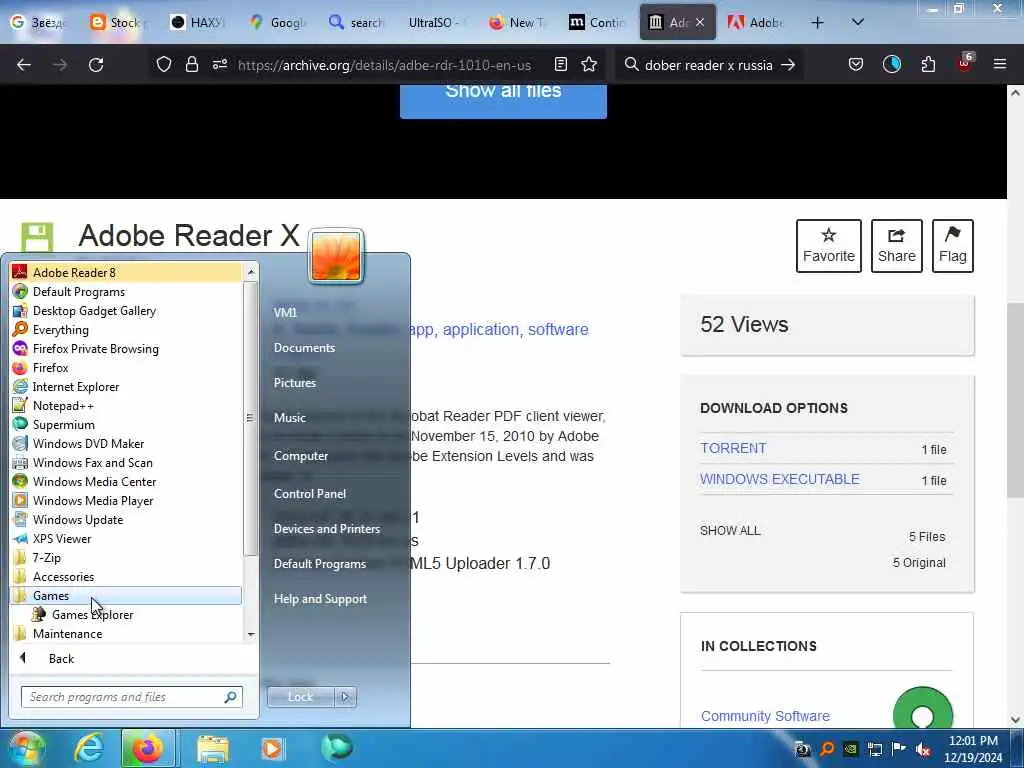Viewport: 1024px width, 768px height.
Task: Open Firefox Private Browsing entry
Action: click(x=125, y=348)
